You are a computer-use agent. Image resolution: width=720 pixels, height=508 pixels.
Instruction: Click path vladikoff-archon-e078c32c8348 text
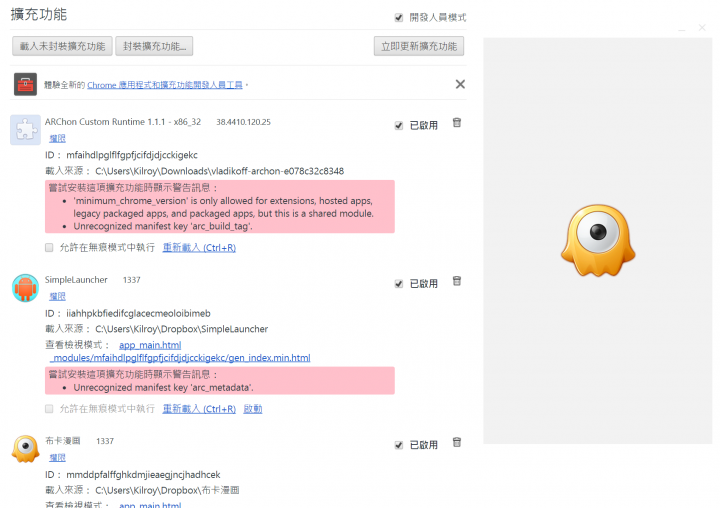(x=277, y=171)
